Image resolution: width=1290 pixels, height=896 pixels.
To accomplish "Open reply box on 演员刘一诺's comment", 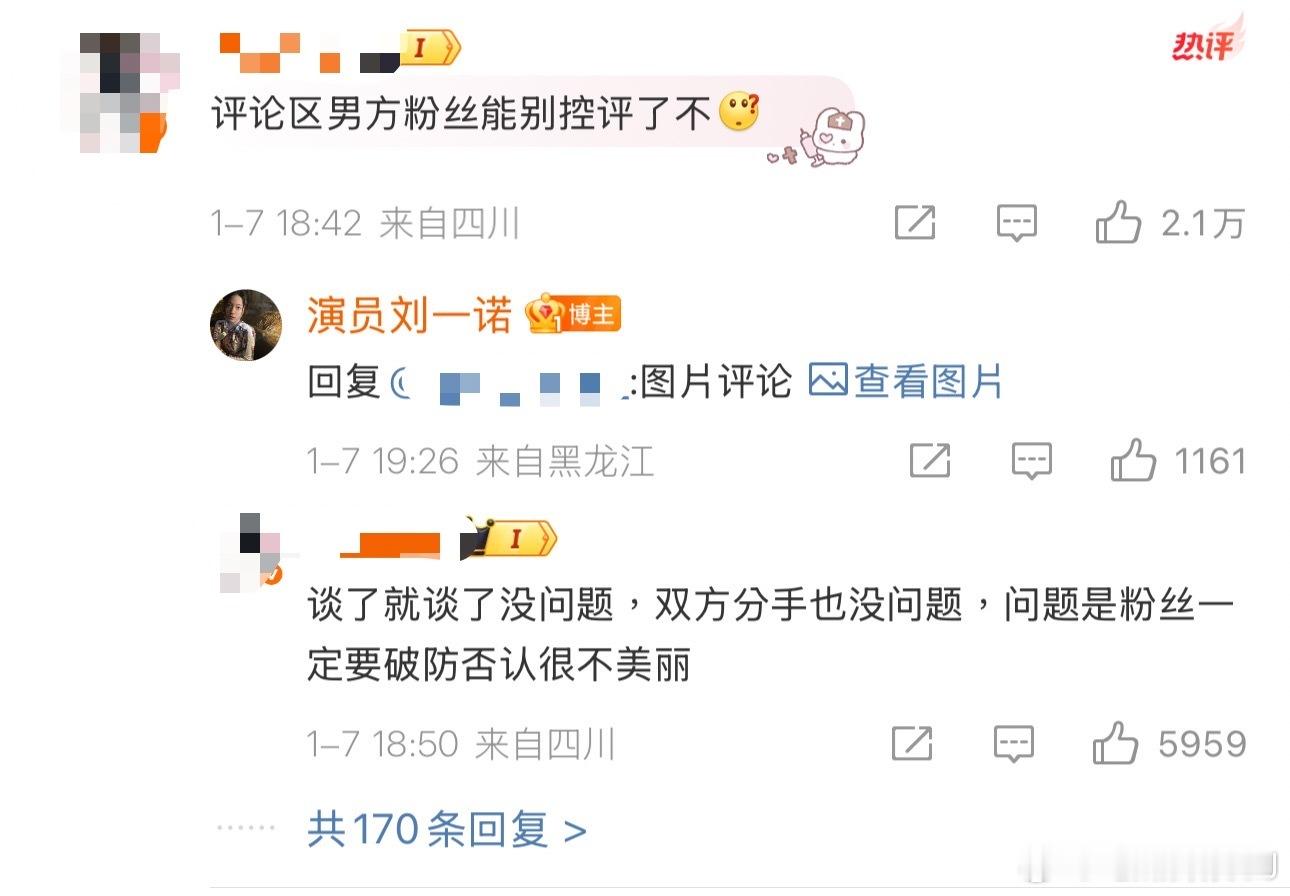I will pos(1032,461).
